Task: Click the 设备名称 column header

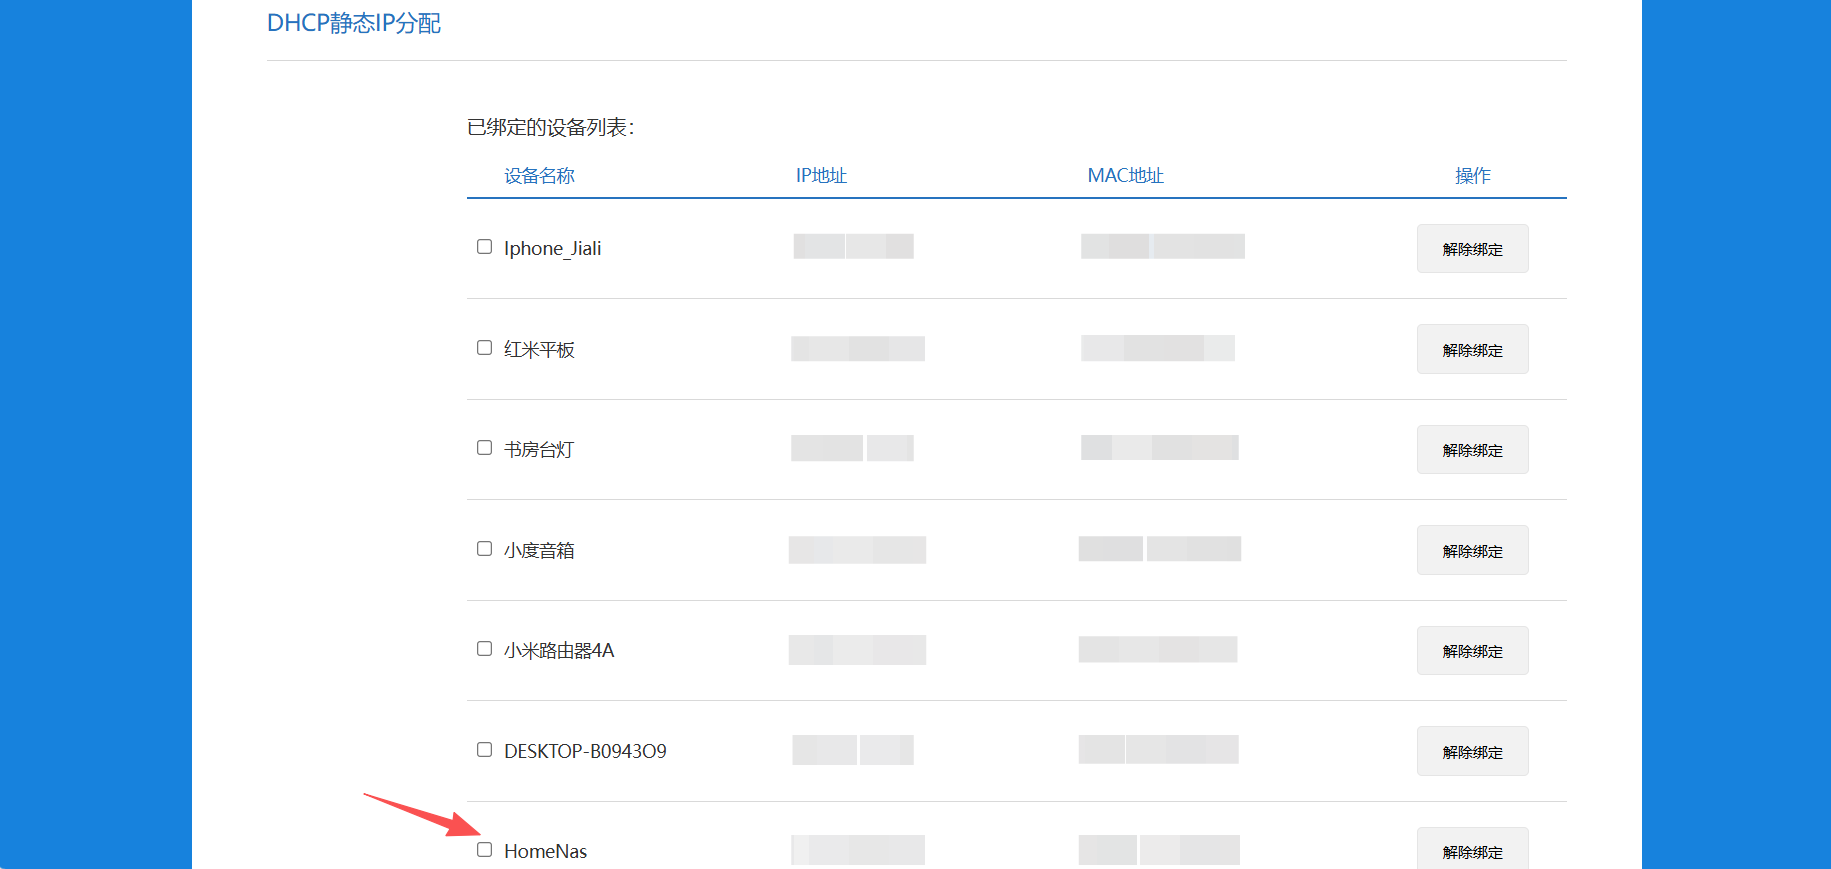Action: pos(539,176)
